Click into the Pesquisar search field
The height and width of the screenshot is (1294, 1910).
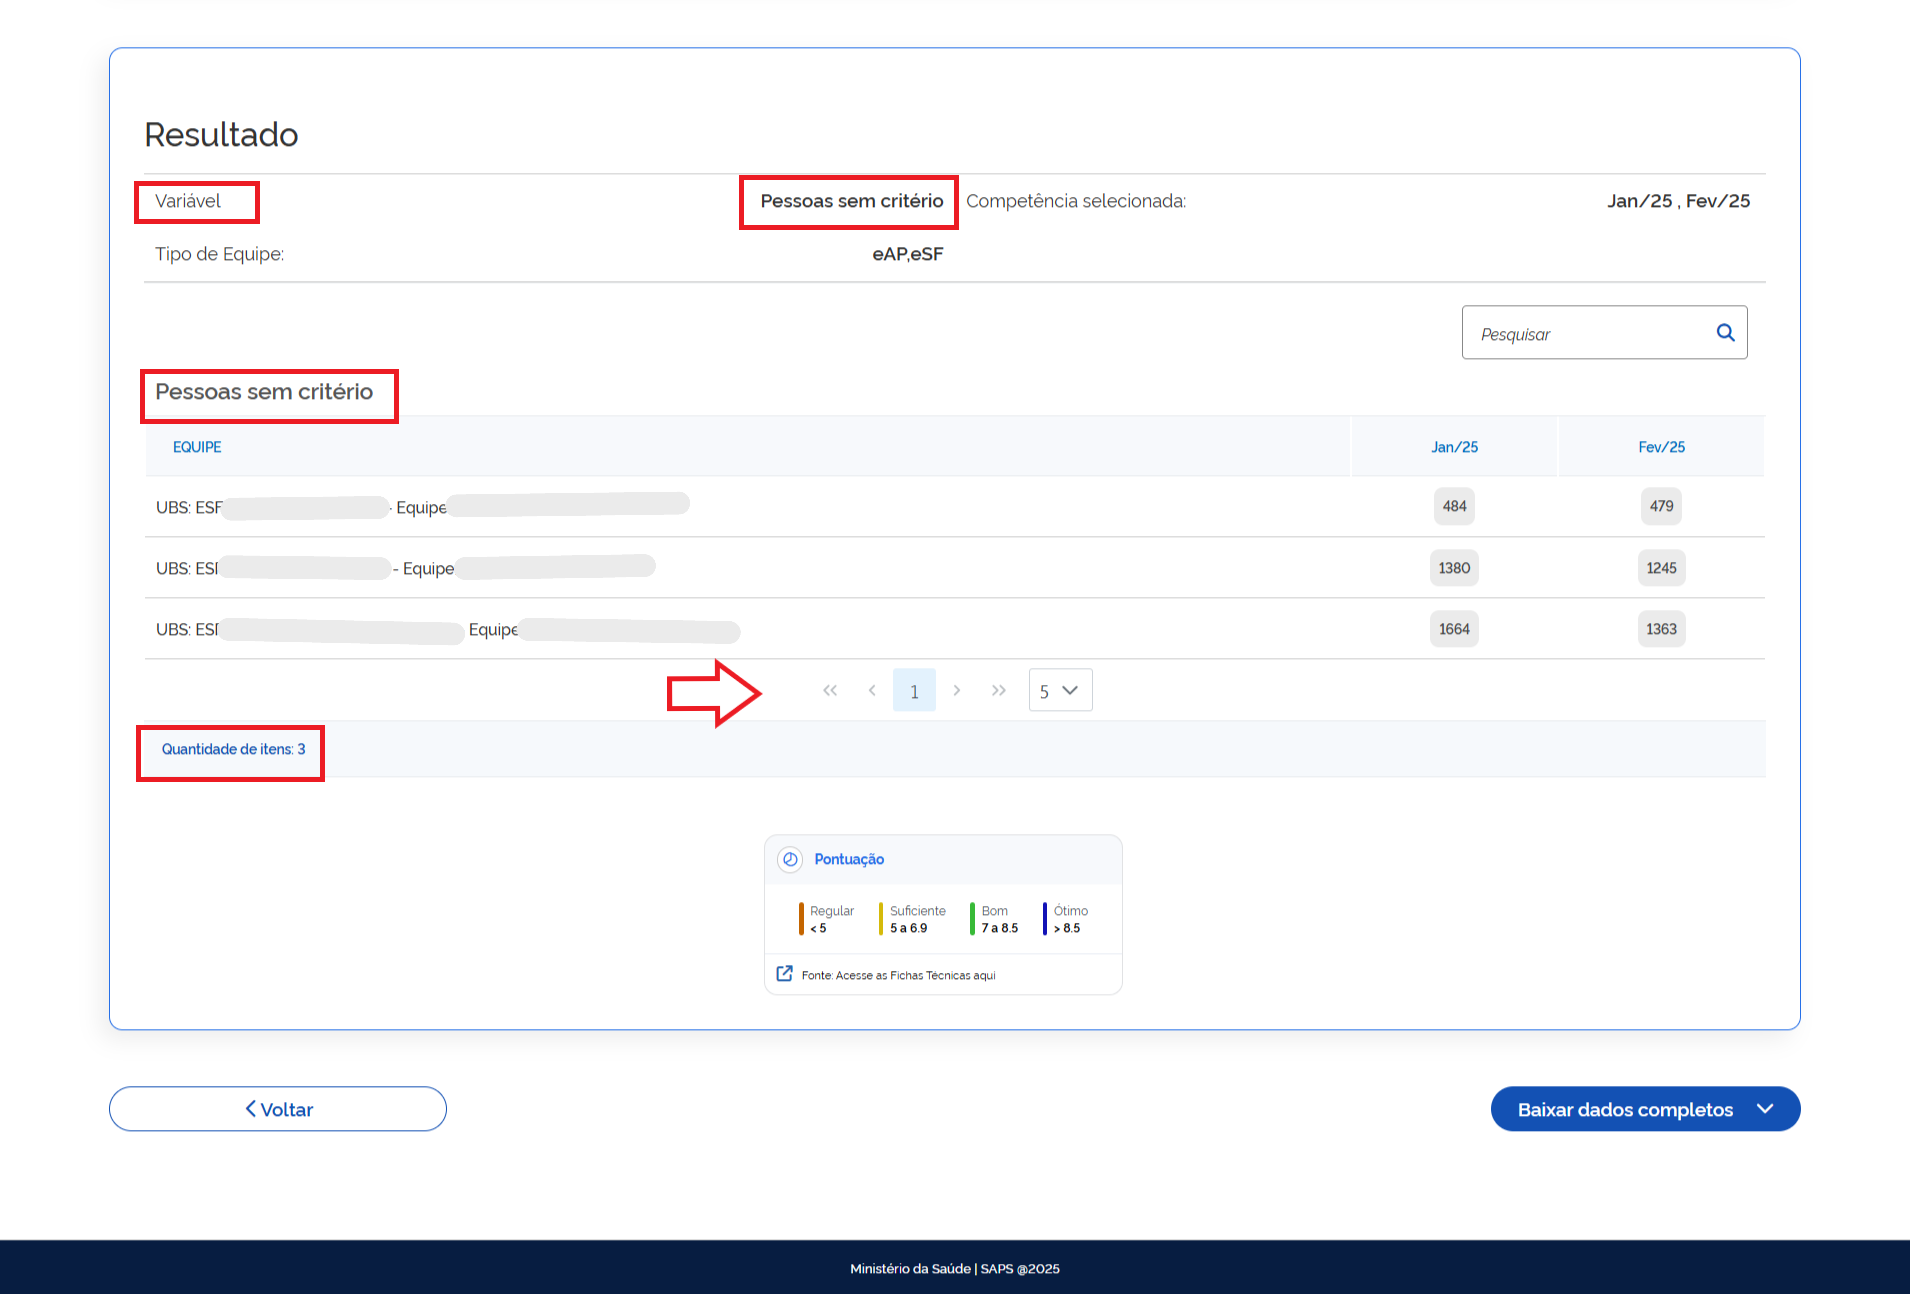(x=1585, y=333)
